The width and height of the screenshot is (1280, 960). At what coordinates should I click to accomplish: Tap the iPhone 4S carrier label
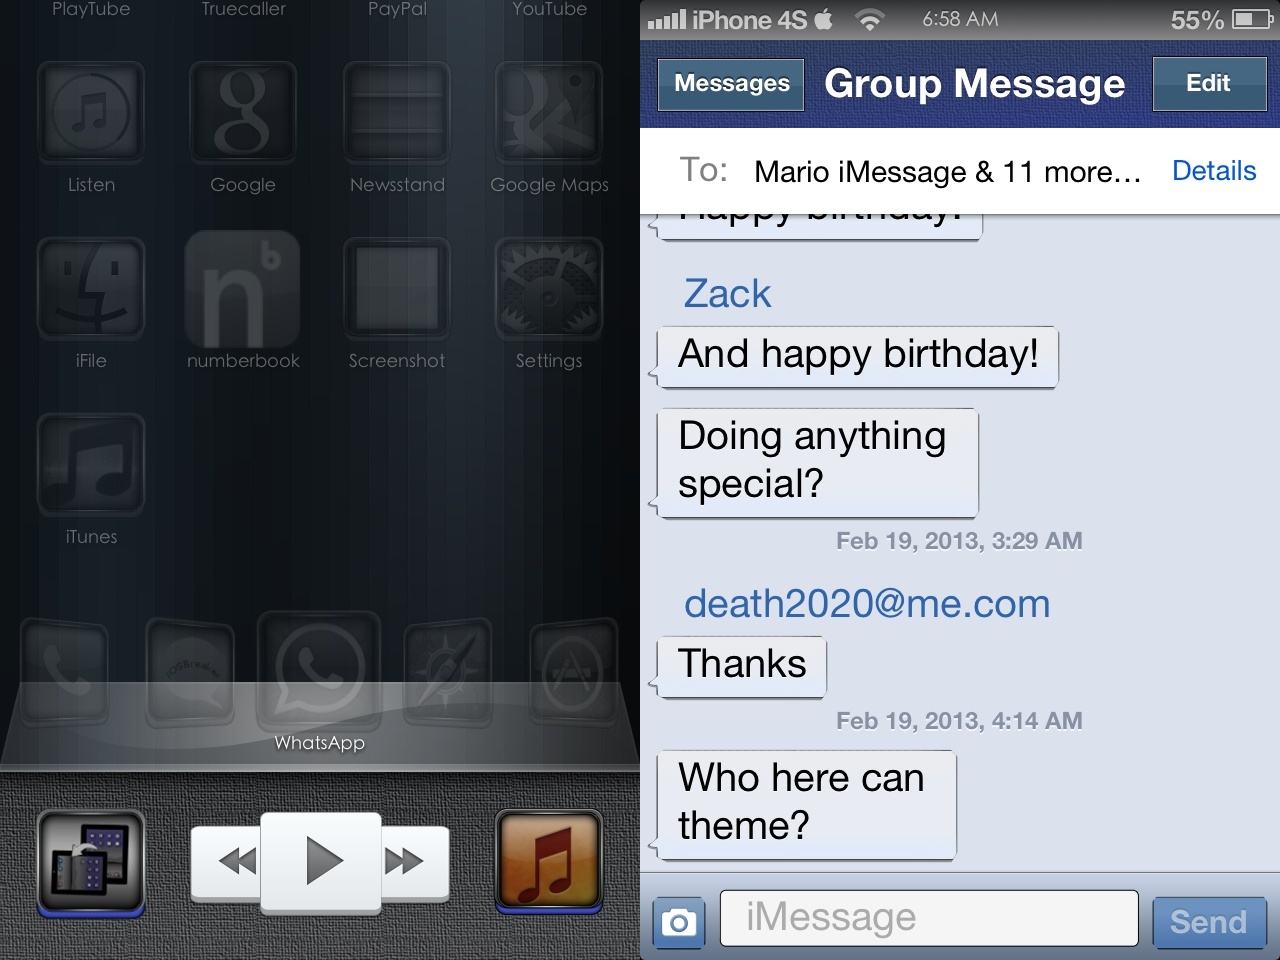click(x=749, y=20)
